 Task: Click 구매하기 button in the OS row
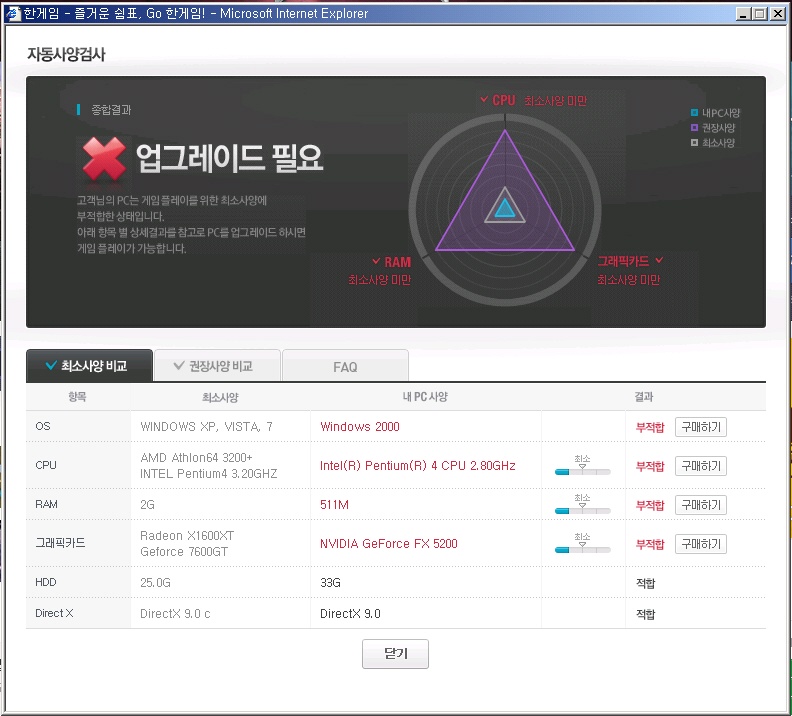[701, 427]
